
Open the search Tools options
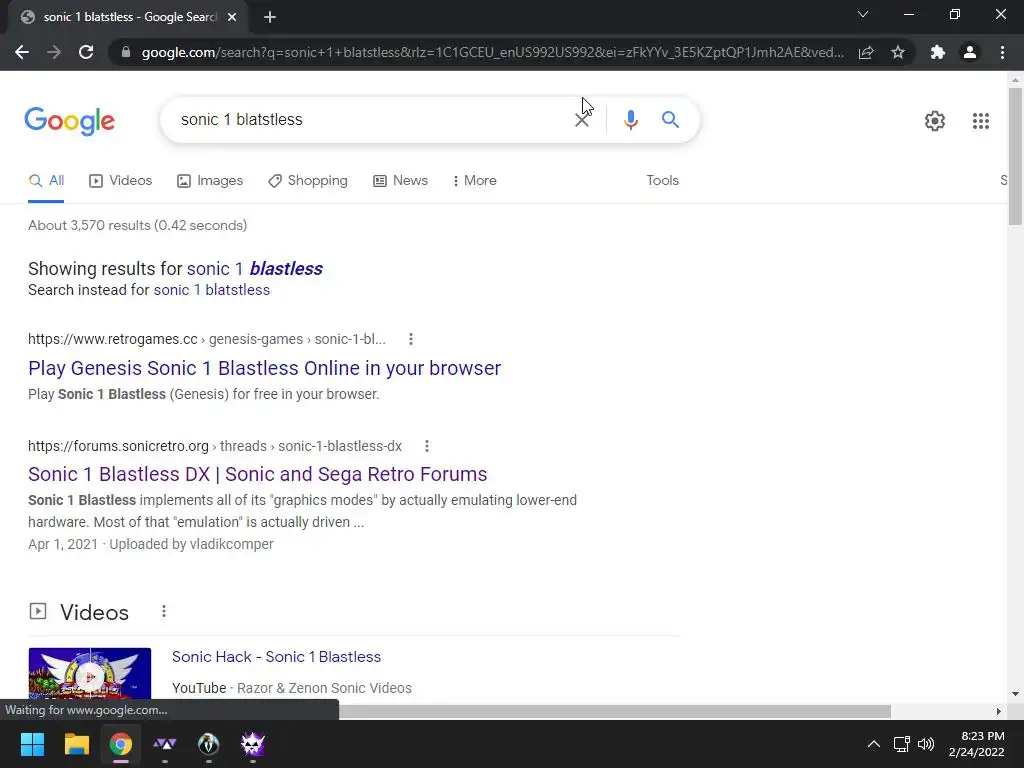pos(662,181)
